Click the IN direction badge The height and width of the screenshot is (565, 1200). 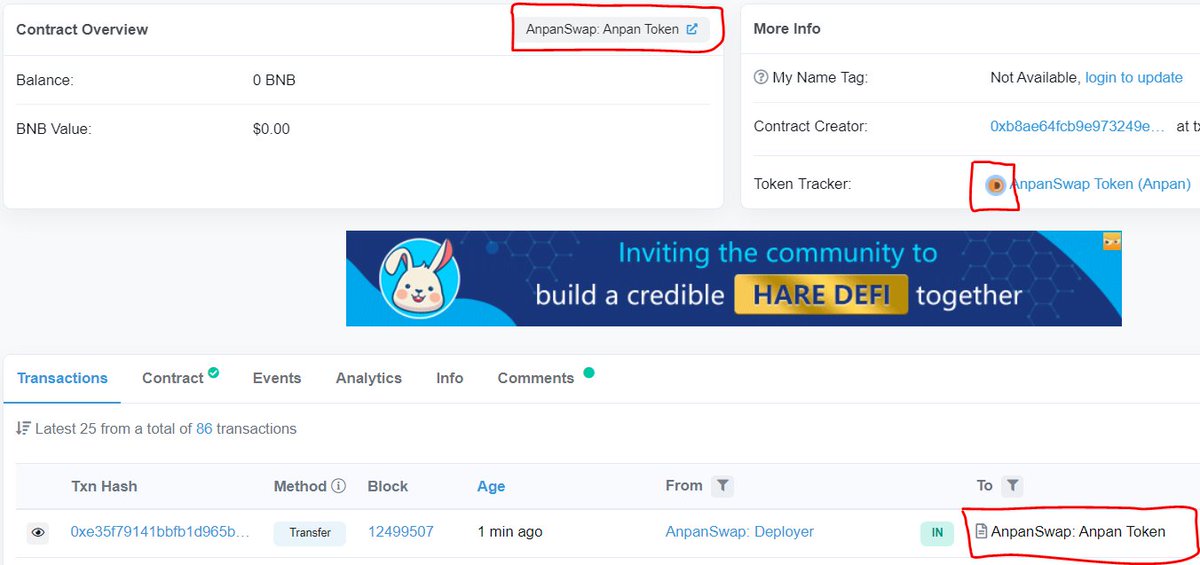click(937, 533)
